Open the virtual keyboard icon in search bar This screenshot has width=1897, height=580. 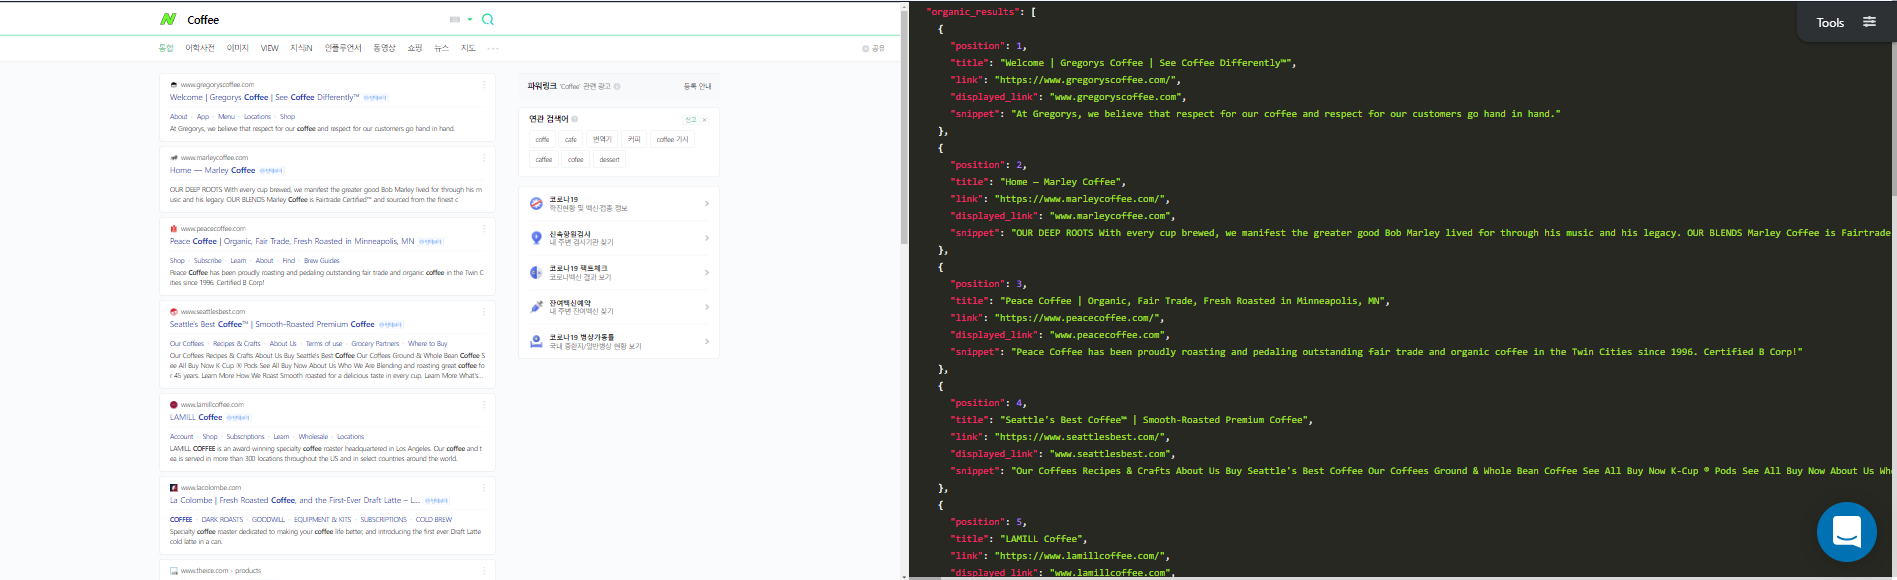[x=455, y=19]
